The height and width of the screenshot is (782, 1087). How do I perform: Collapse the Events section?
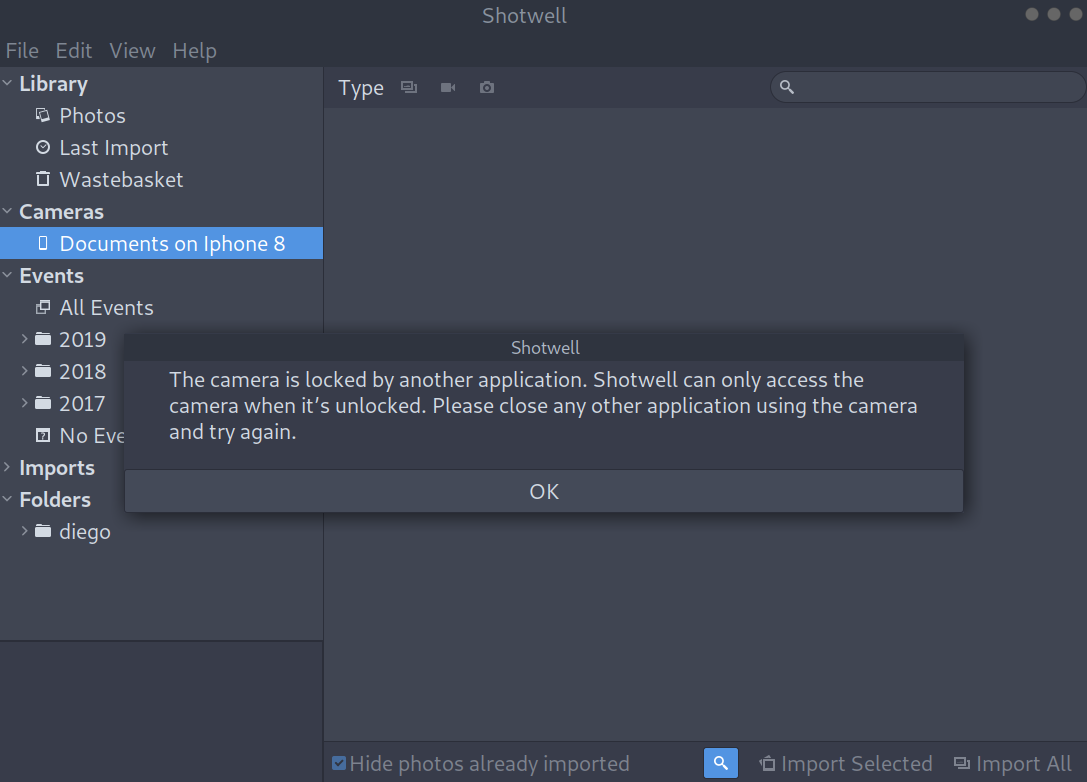coord(8,275)
